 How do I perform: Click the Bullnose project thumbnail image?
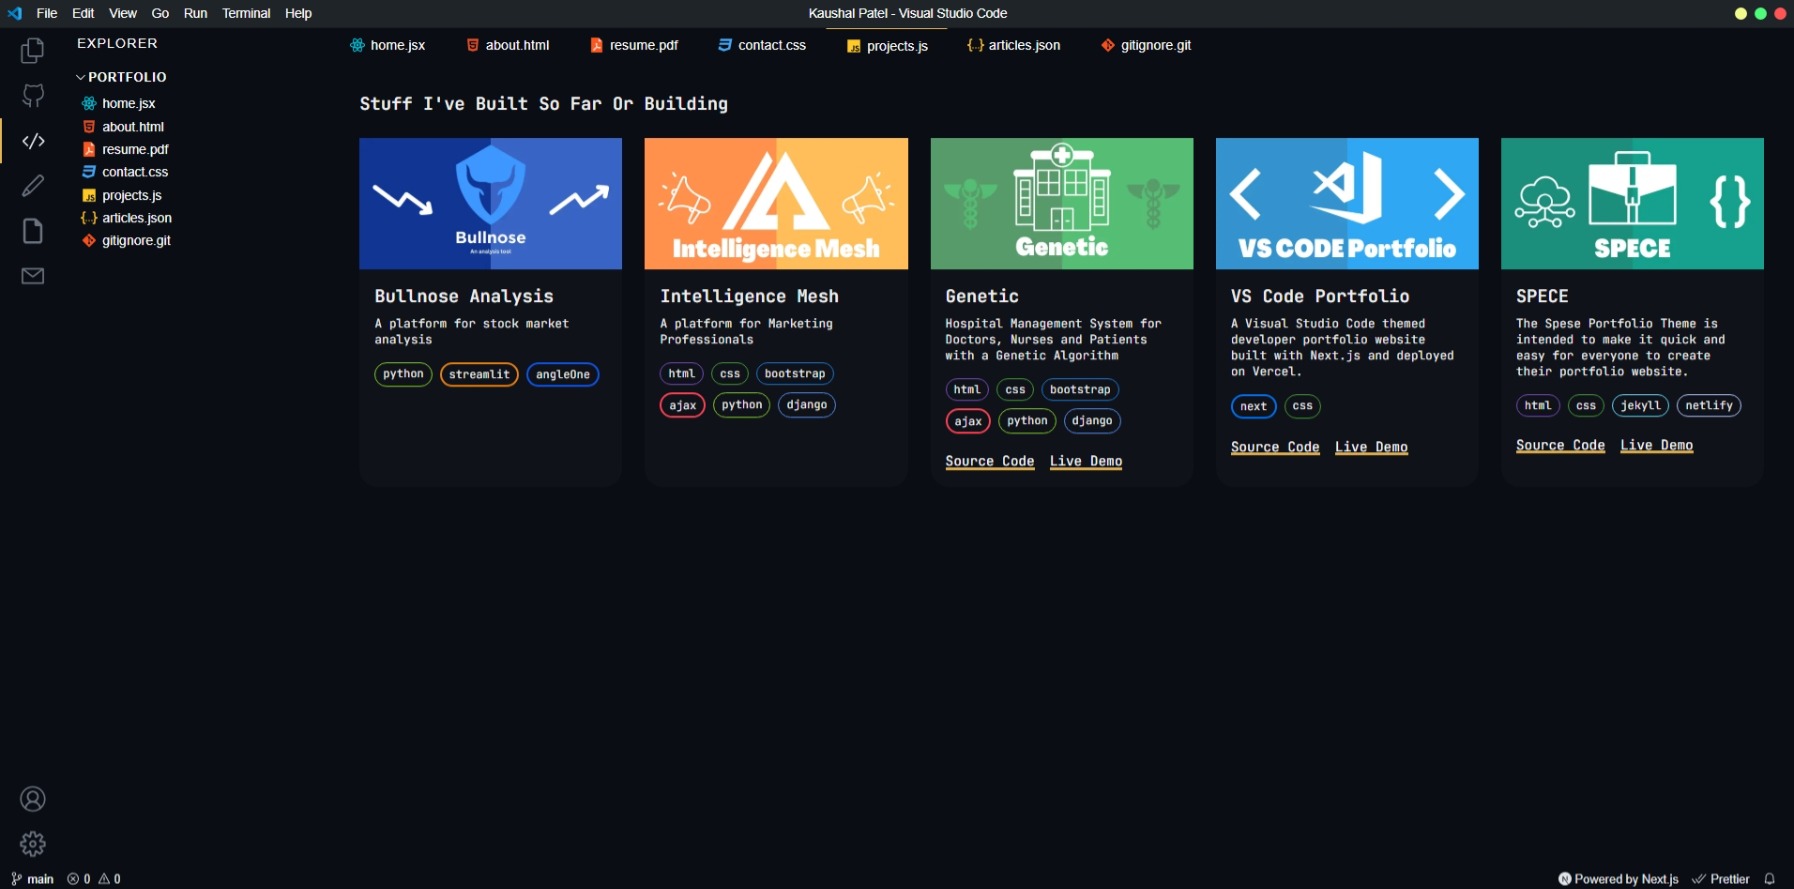click(x=490, y=203)
